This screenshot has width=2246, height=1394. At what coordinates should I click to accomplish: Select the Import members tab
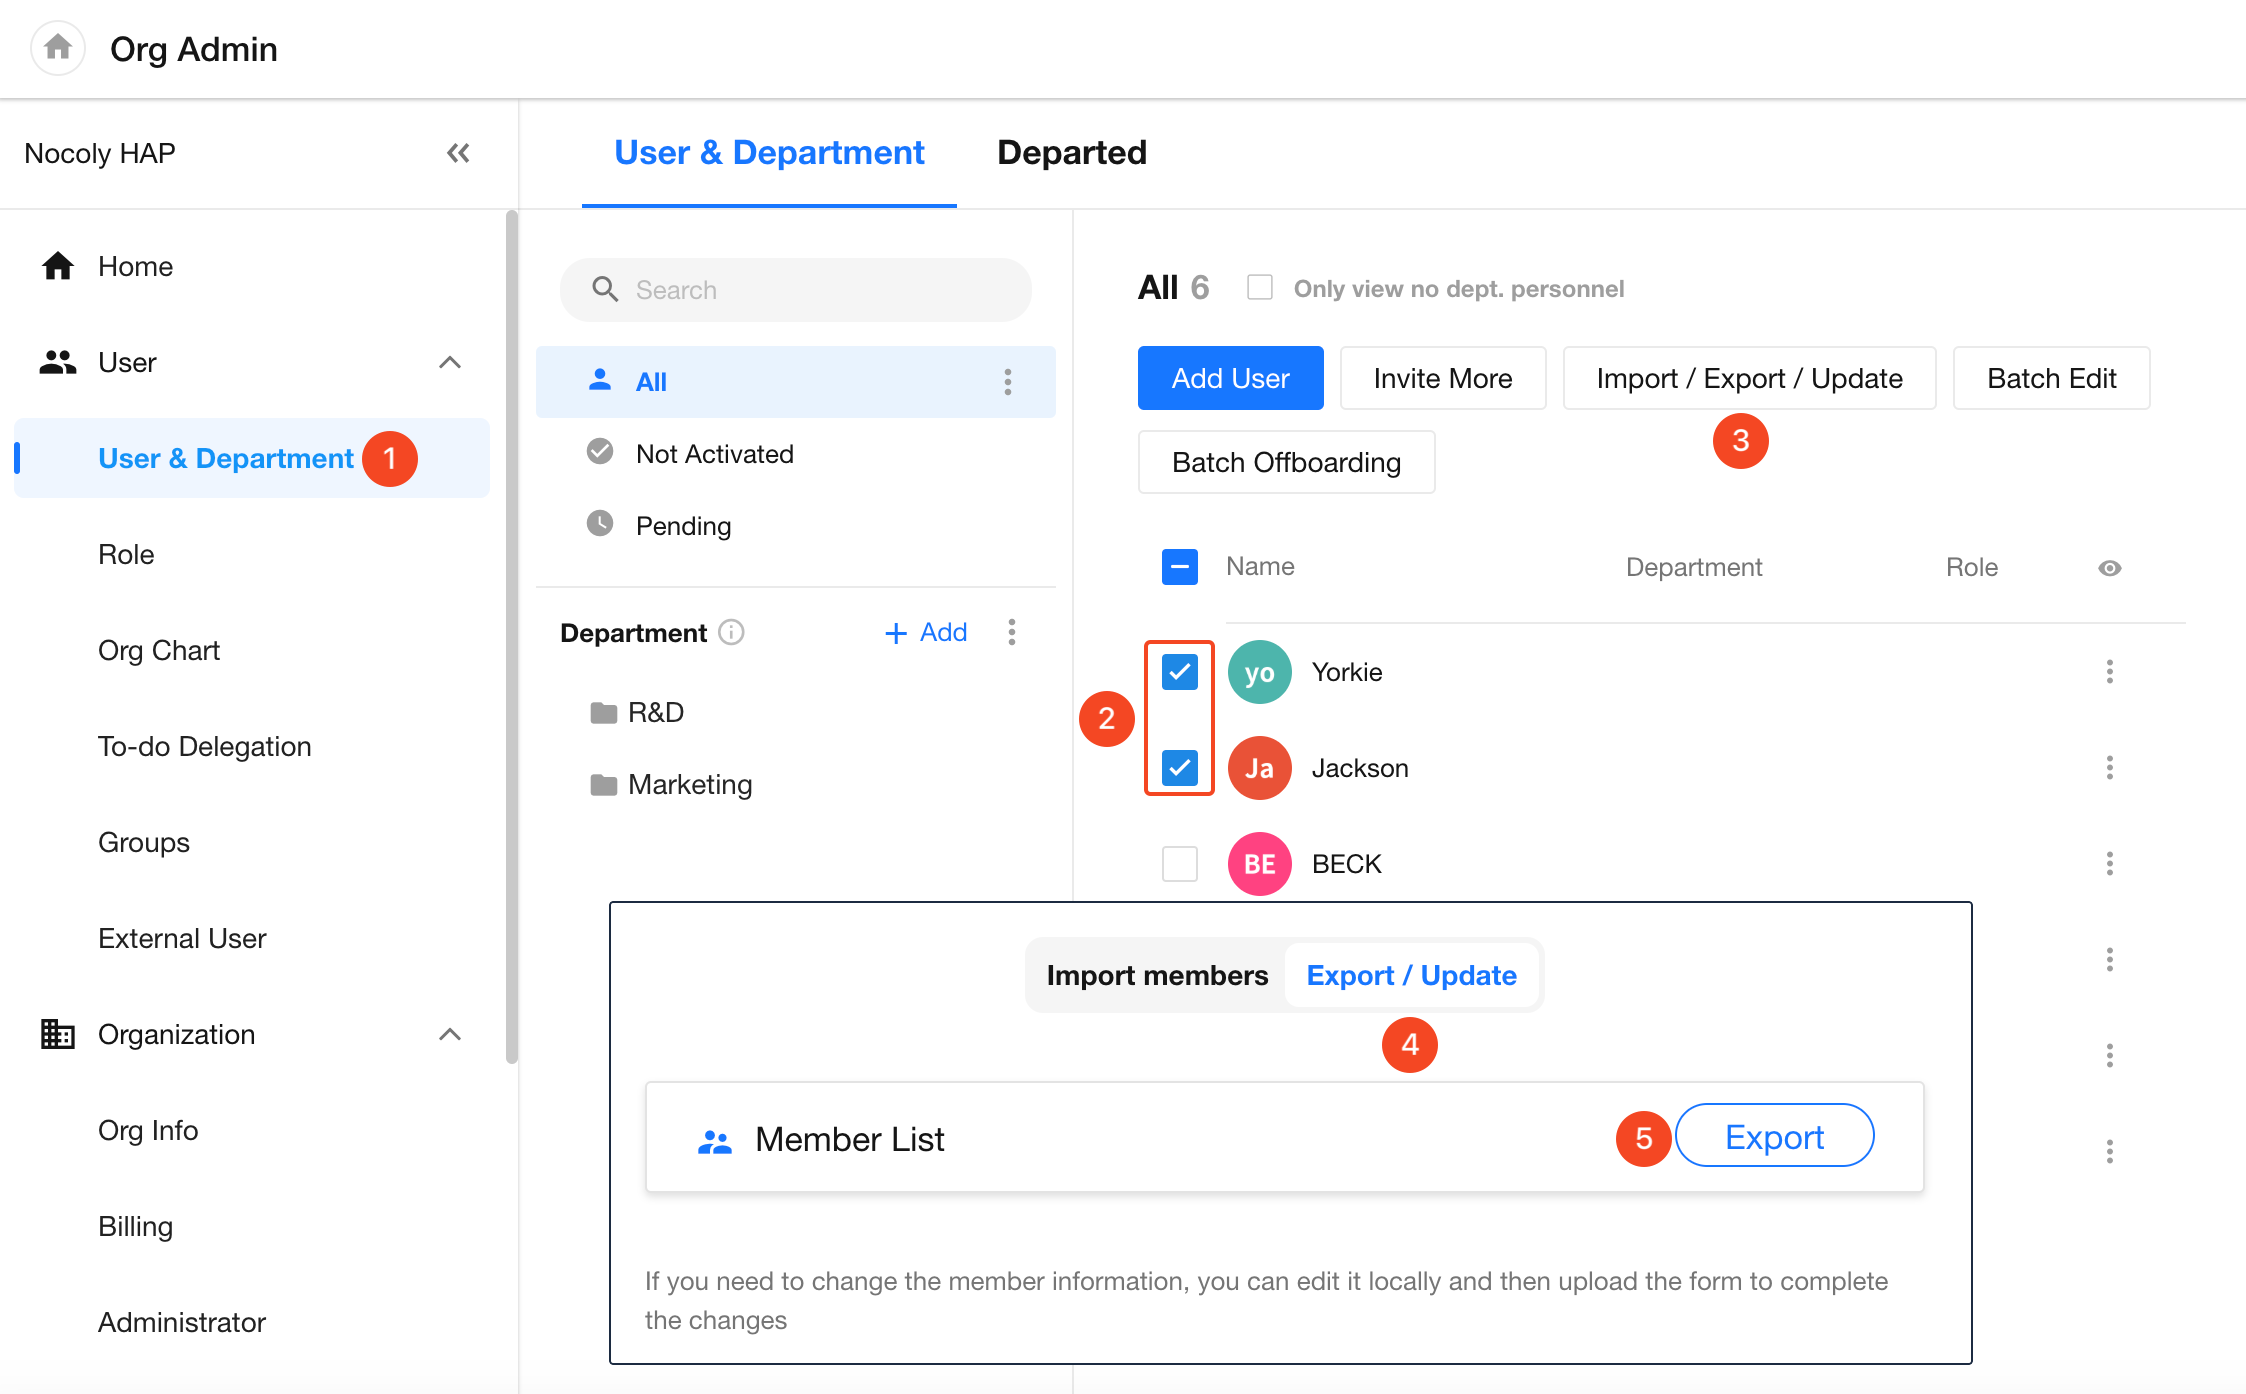(1157, 975)
